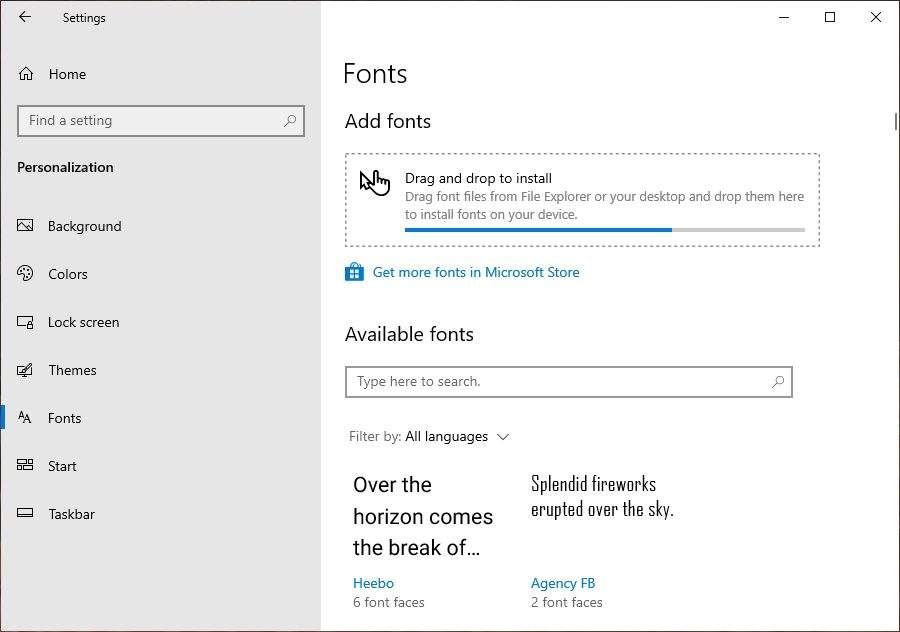Click the Lock screen icon in sidebar
The image size is (900, 632).
pyautogui.click(x=24, y=322)
